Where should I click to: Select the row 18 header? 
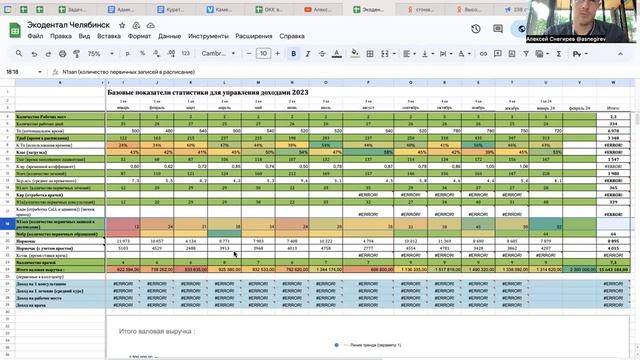click(7, 224)
